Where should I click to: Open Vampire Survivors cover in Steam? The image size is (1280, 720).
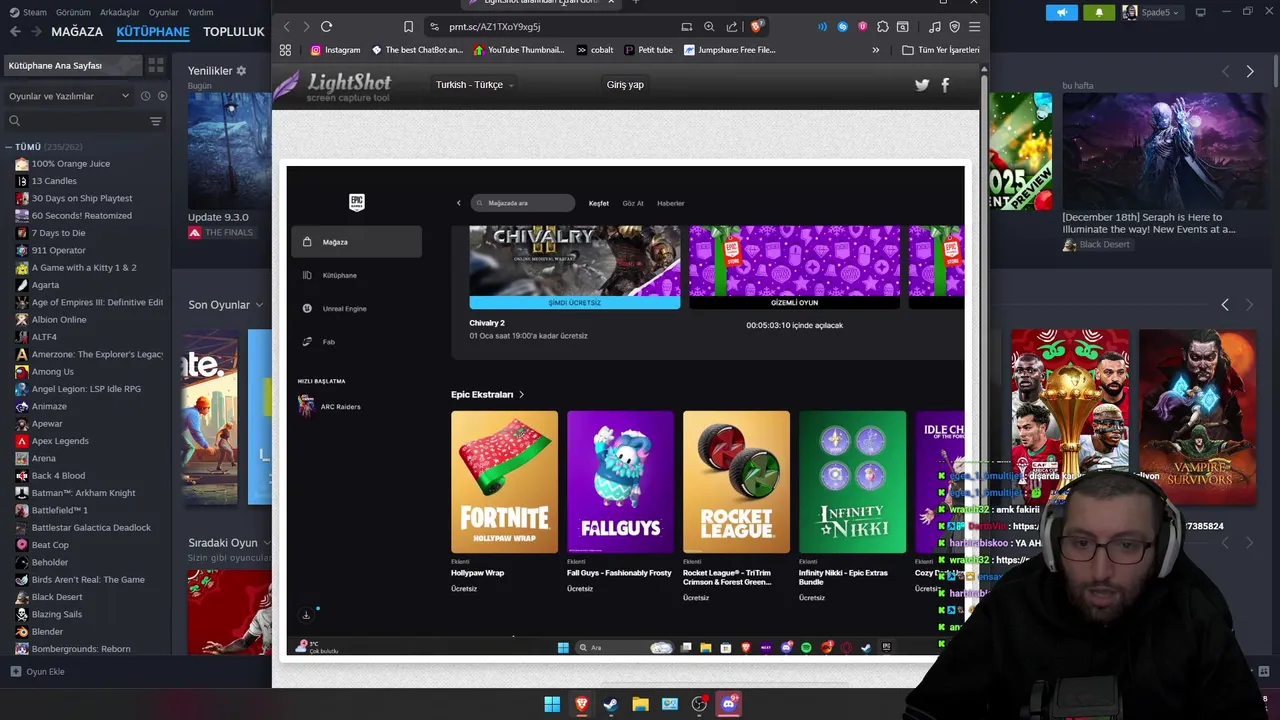pyautogui.click(x=1197, y=418)
